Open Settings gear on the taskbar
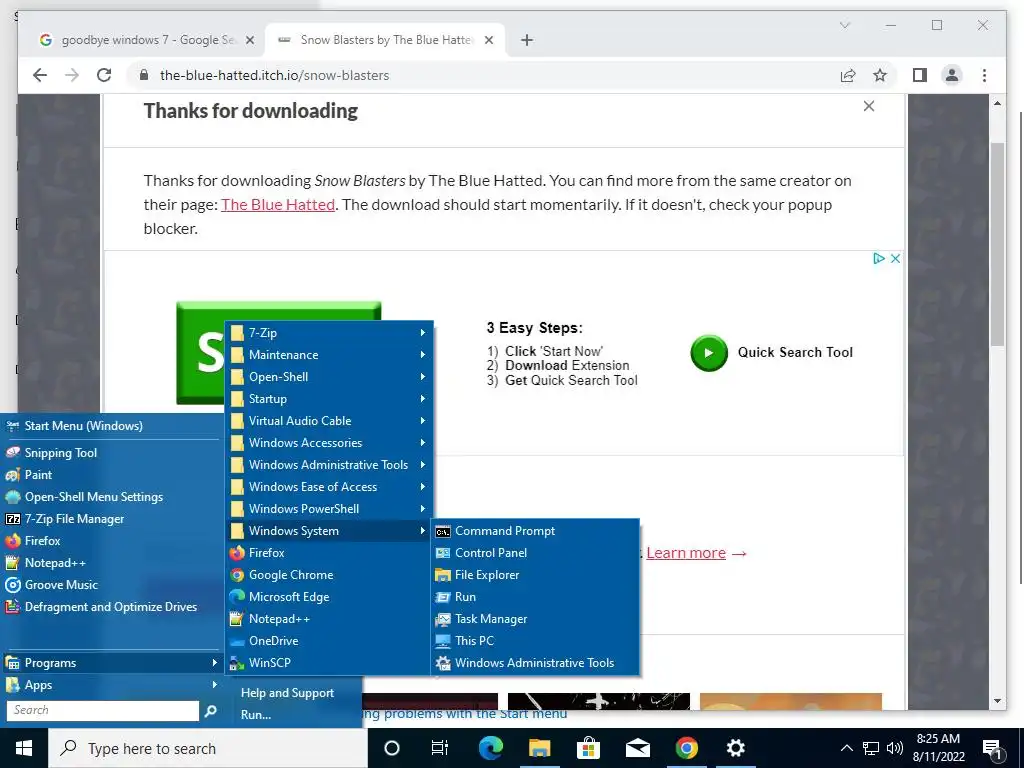The width and height of the screenshot is (1024, 768). click(735, 748)
